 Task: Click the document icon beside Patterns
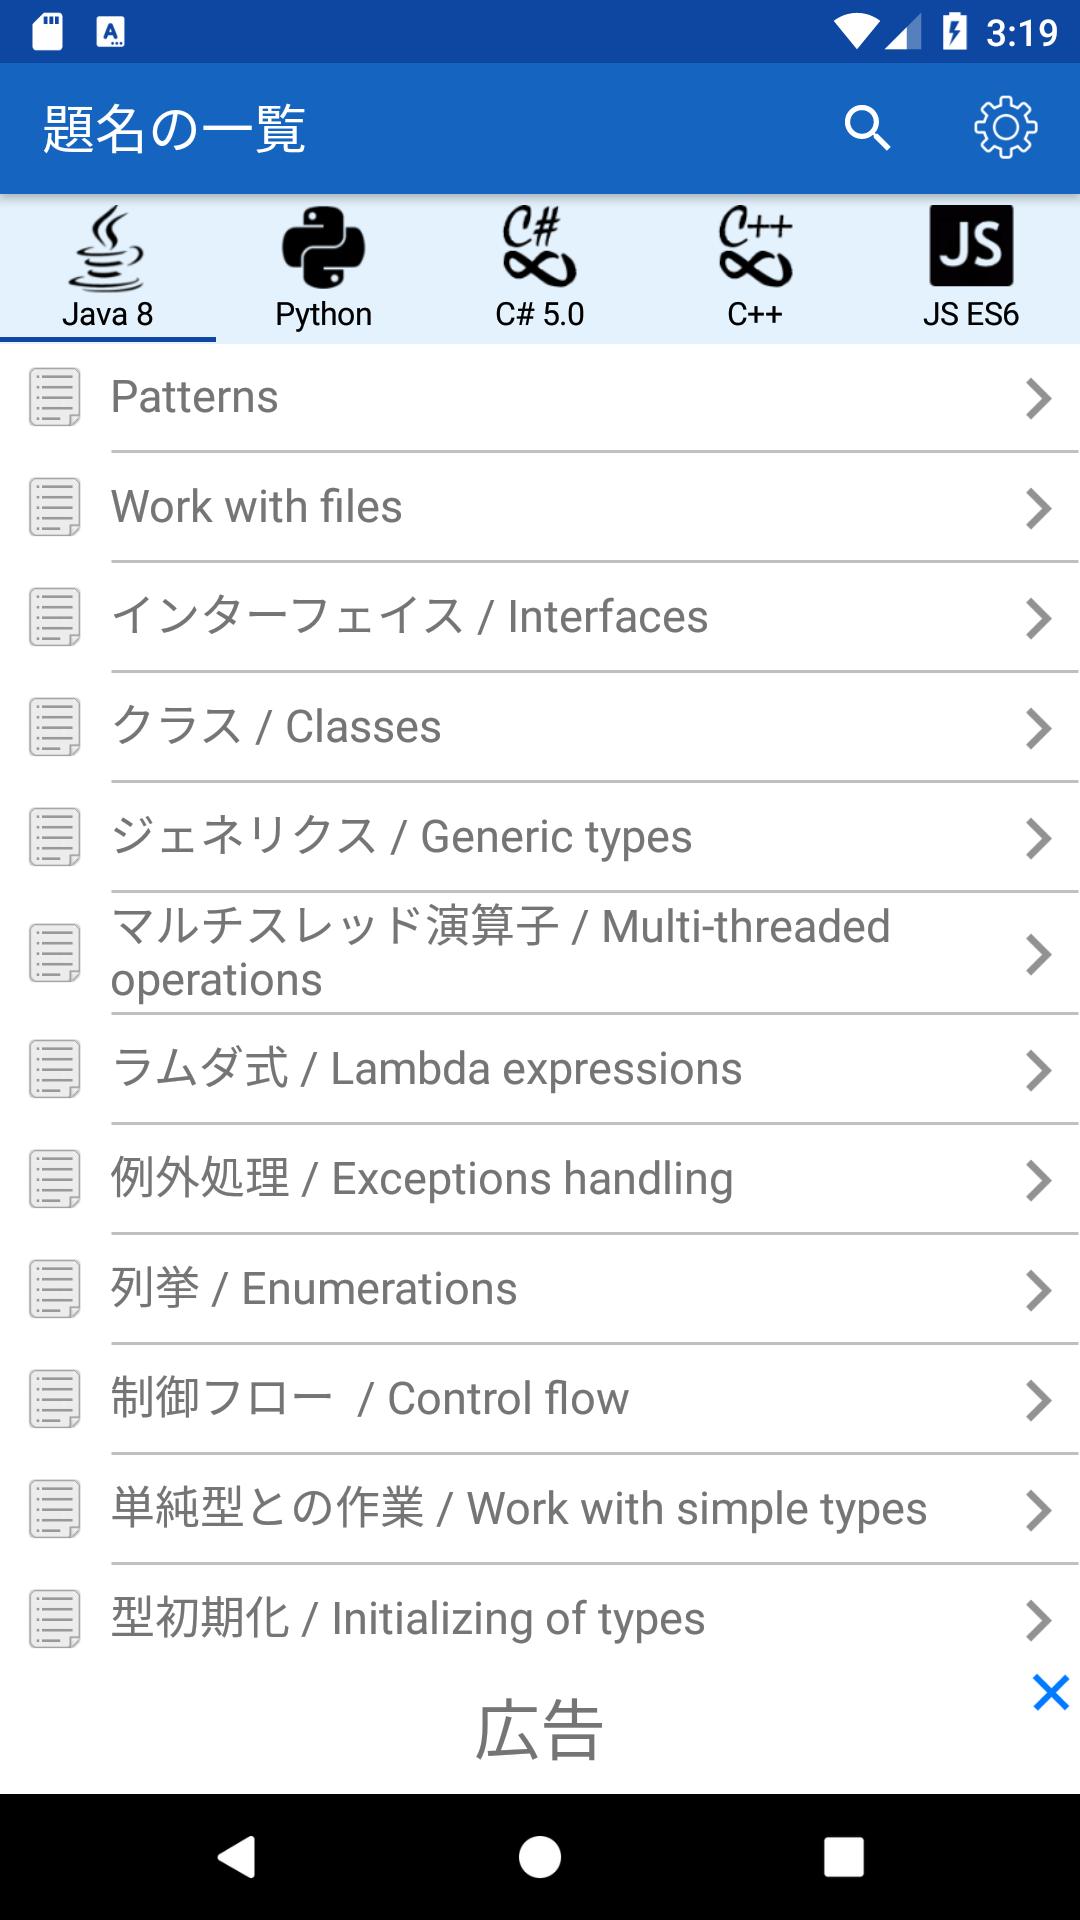pos(54,397)
